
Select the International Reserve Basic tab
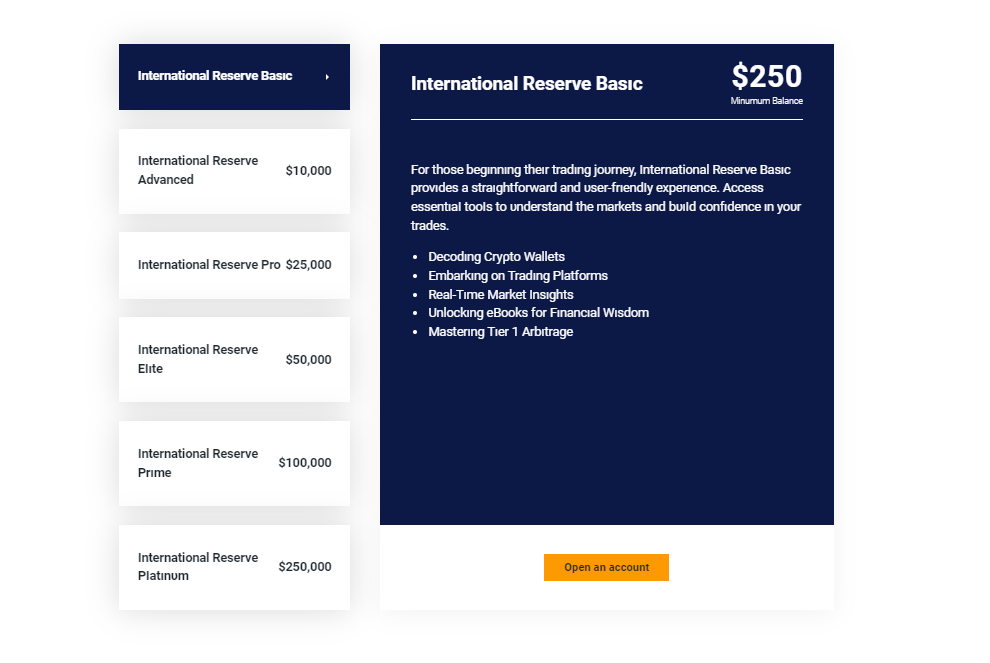pyautogui.click(x=234, y=77)
